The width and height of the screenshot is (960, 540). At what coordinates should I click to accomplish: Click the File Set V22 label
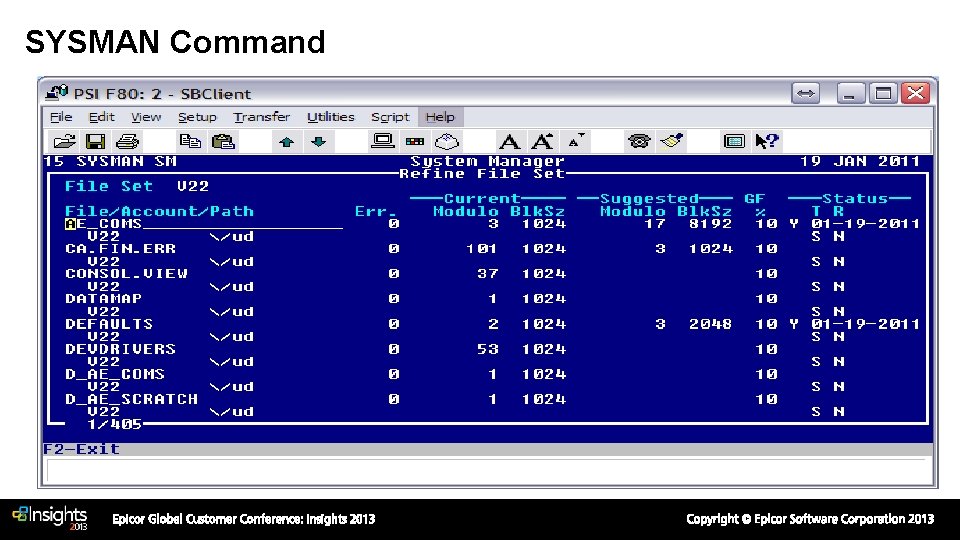(x=137, y=186)
